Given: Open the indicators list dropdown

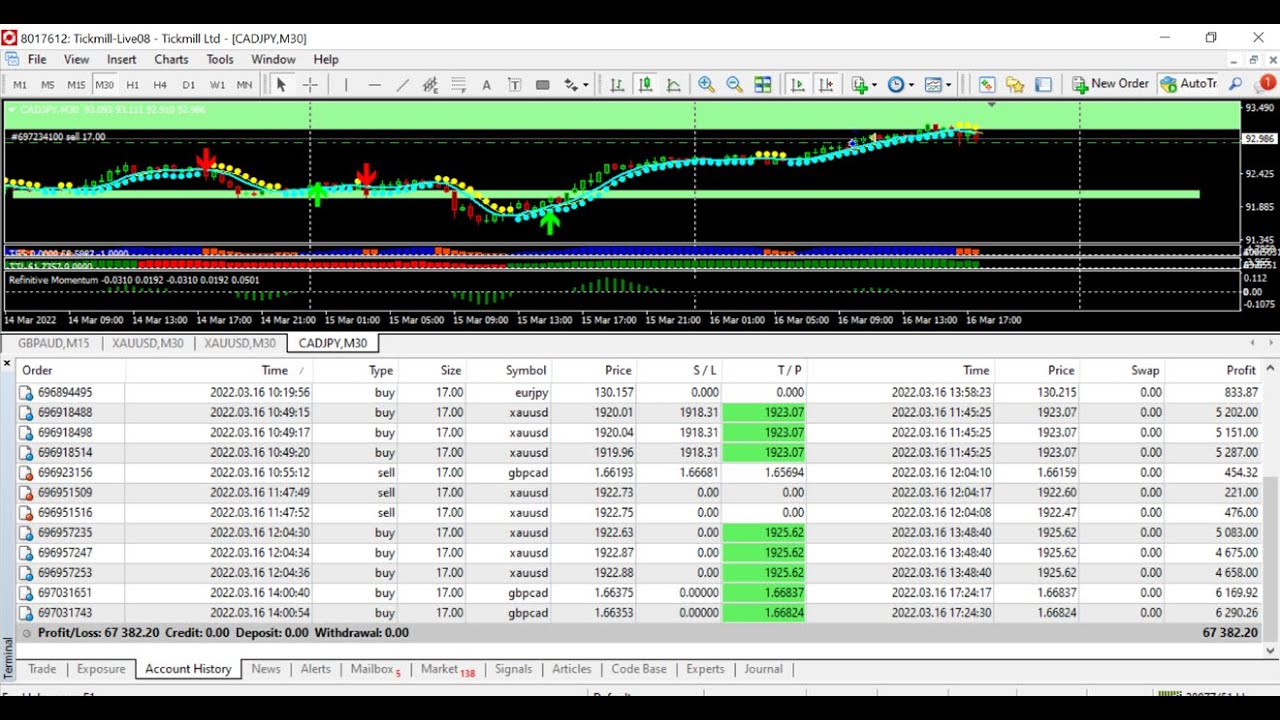Looking at the screenshot, I should tap(863, 85).
